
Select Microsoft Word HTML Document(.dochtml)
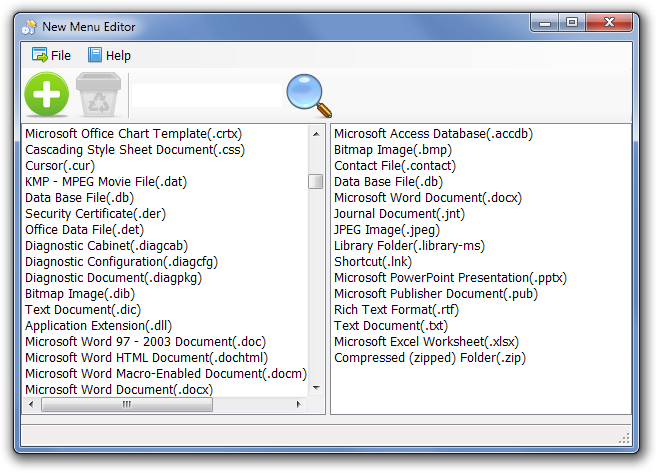click(x=146, y=357)
